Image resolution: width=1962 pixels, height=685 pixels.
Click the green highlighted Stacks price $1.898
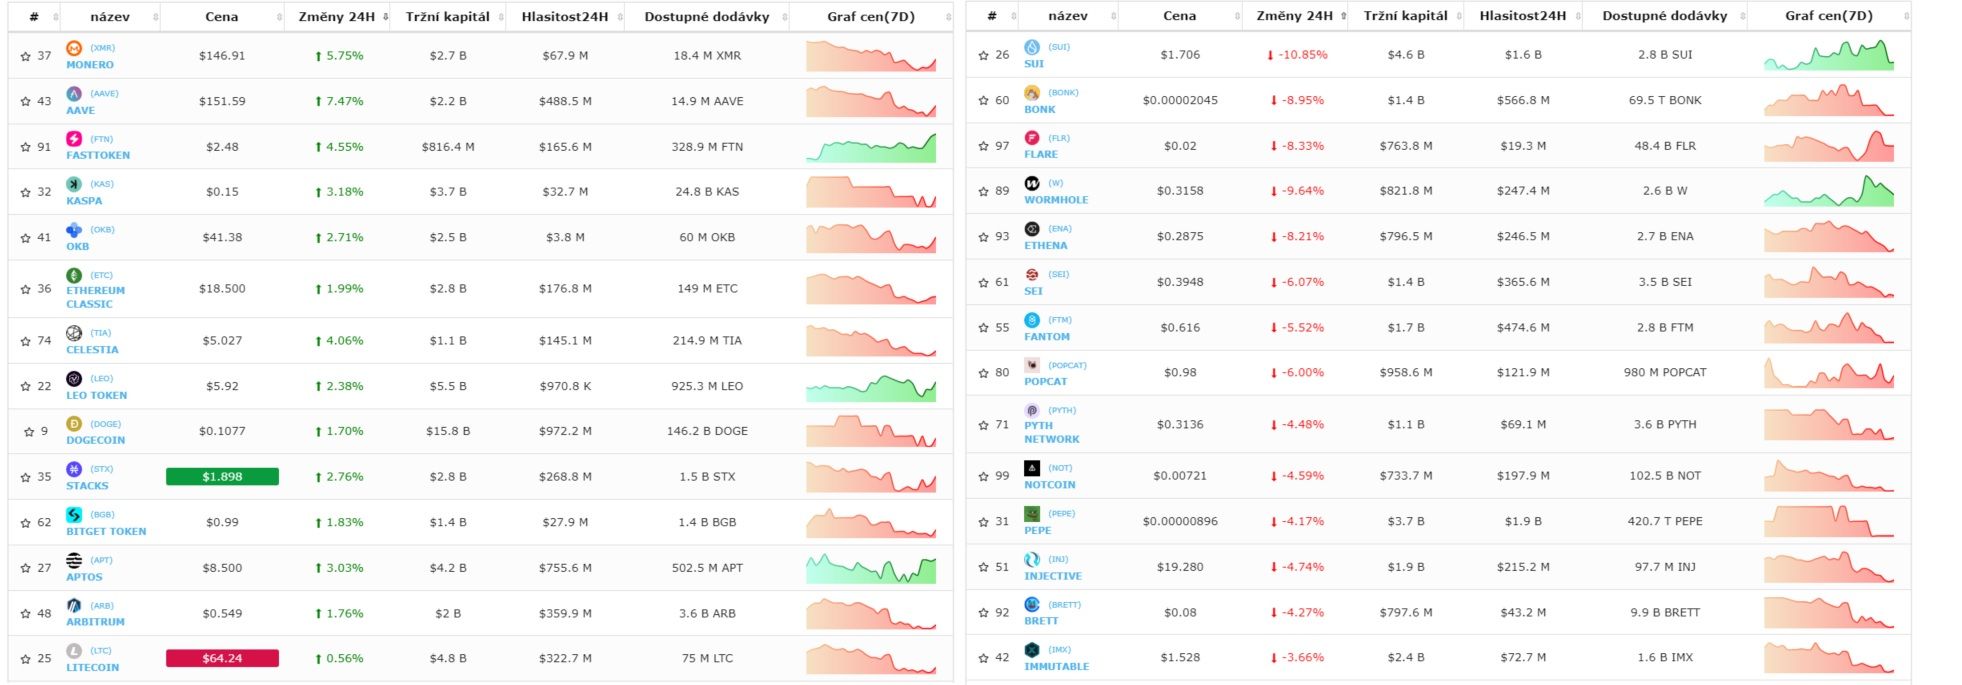[x=222, y=477]
